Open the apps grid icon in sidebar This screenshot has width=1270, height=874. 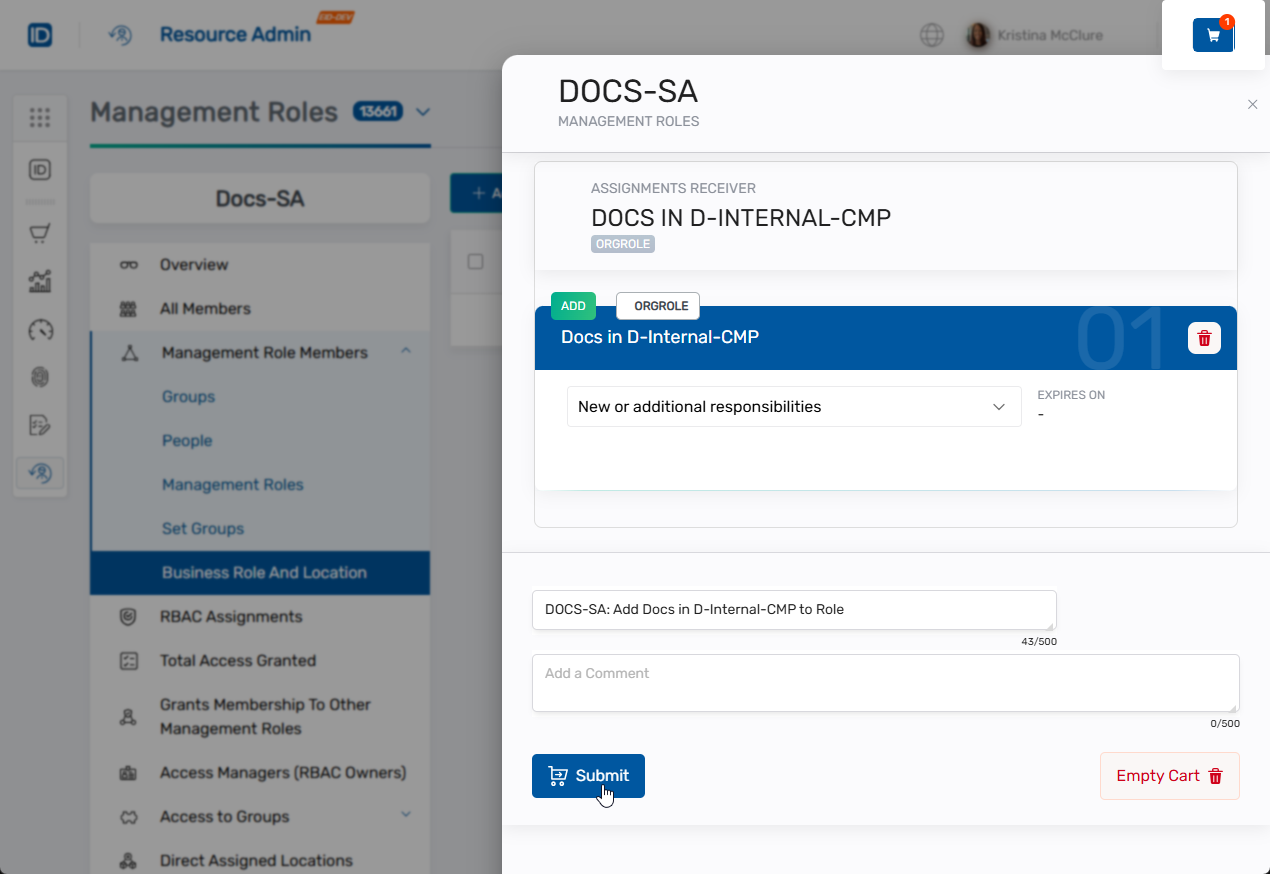point(40,118)
